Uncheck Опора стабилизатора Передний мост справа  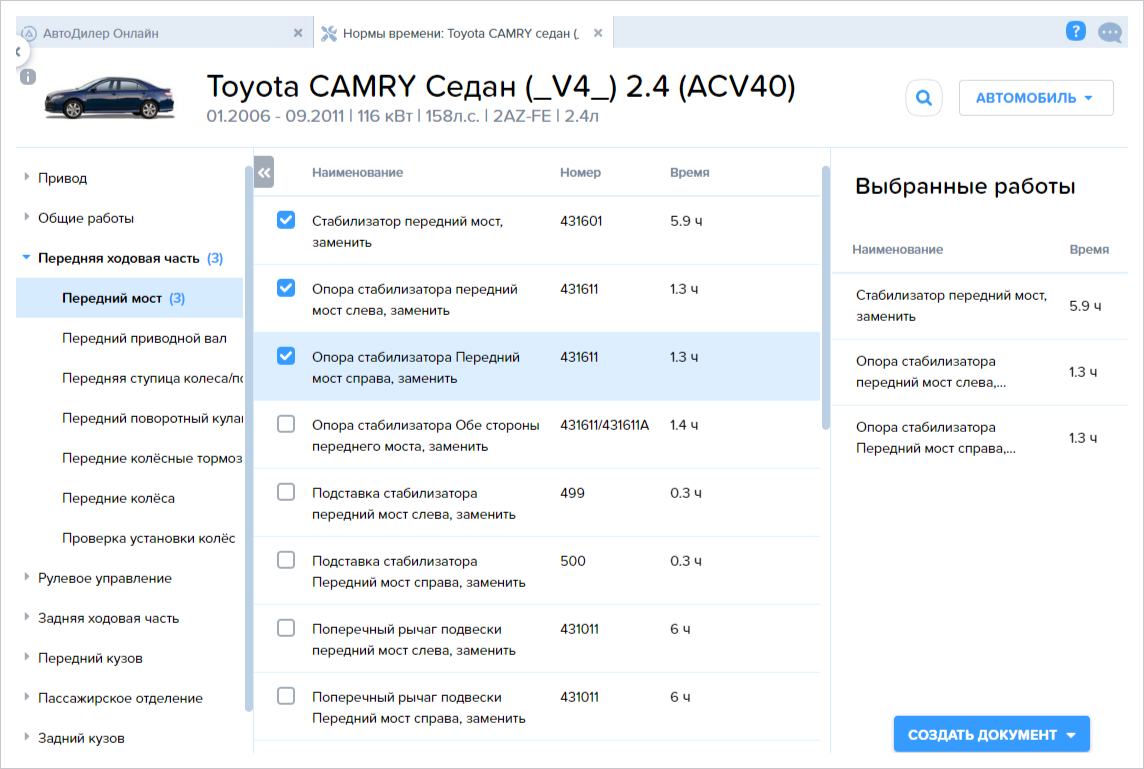click(286, 355)
